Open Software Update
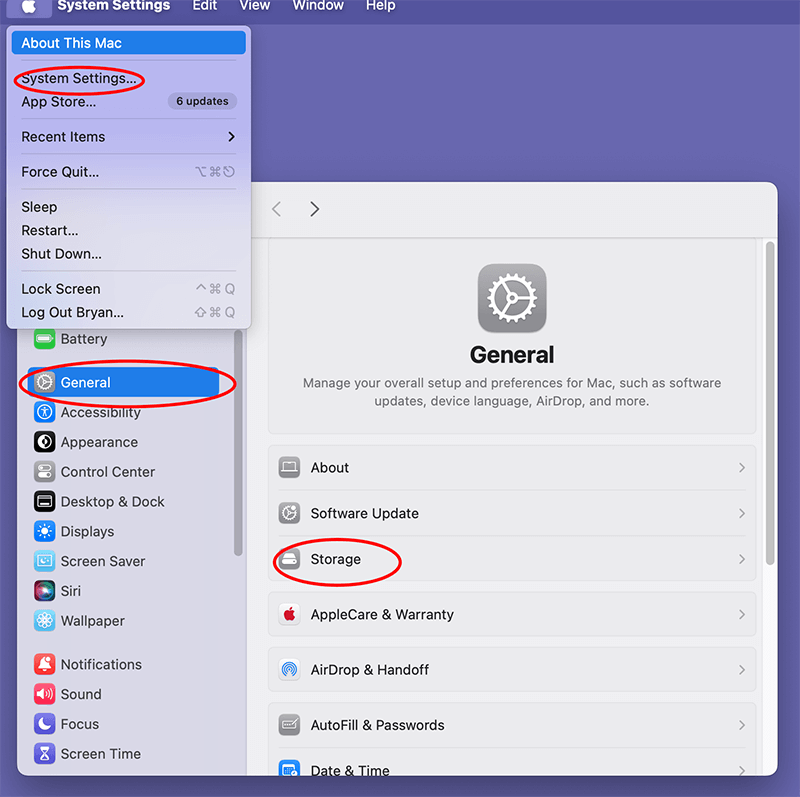Image resolution: width=800 pixels, height=797 pixels. tap(512, 513)
